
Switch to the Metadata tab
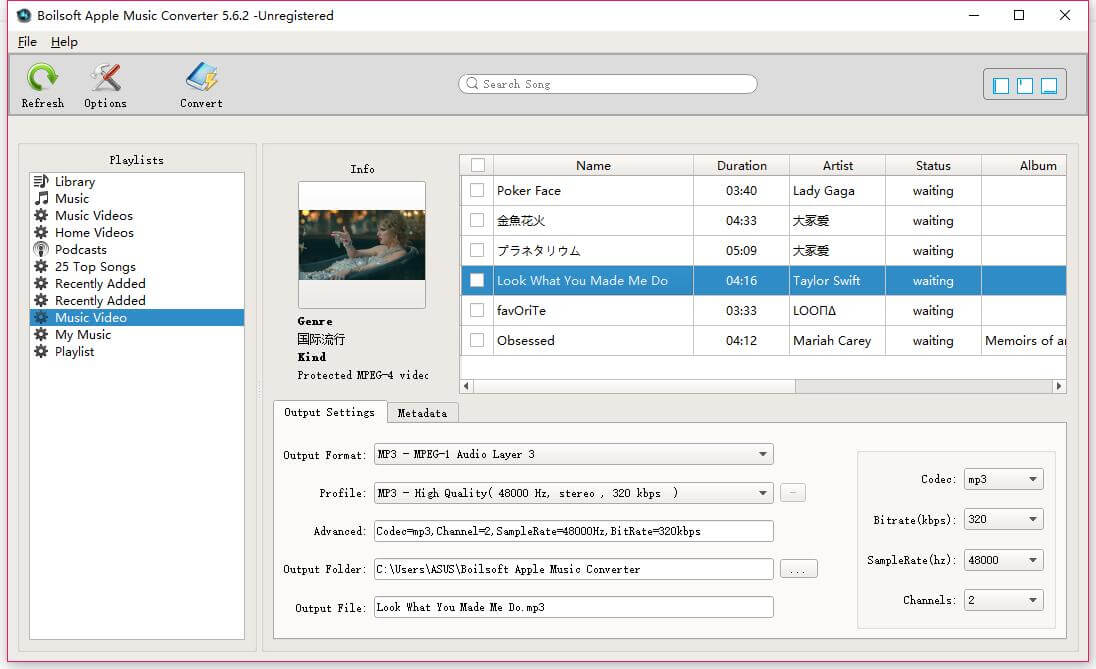422,413
